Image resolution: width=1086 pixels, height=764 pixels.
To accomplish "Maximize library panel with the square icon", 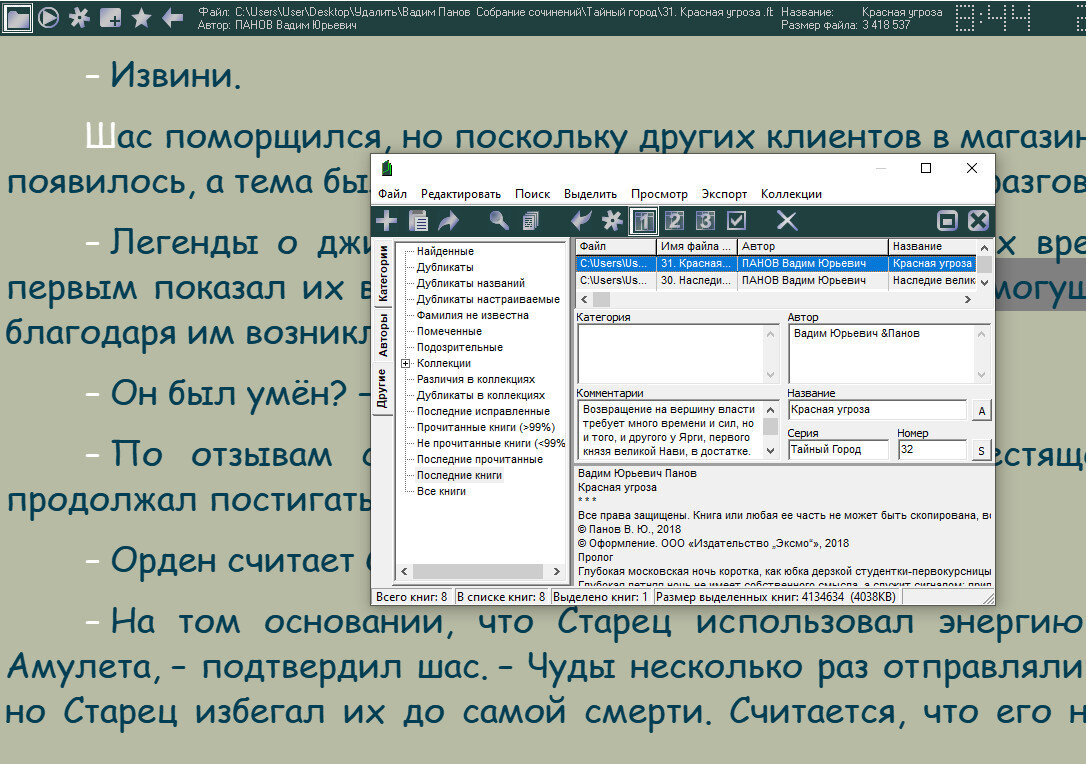I will [x=947, y=221].
